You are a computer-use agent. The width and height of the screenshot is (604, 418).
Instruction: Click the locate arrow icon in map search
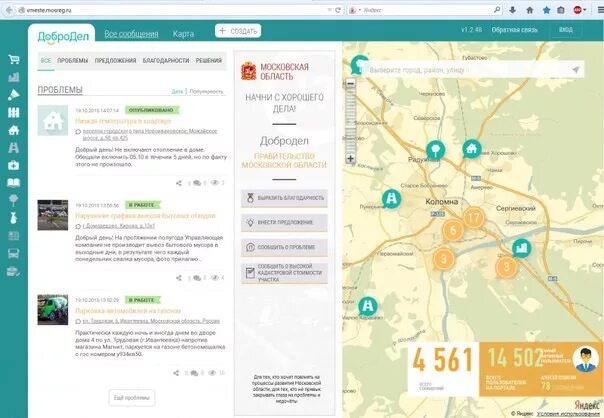(575, 70)
